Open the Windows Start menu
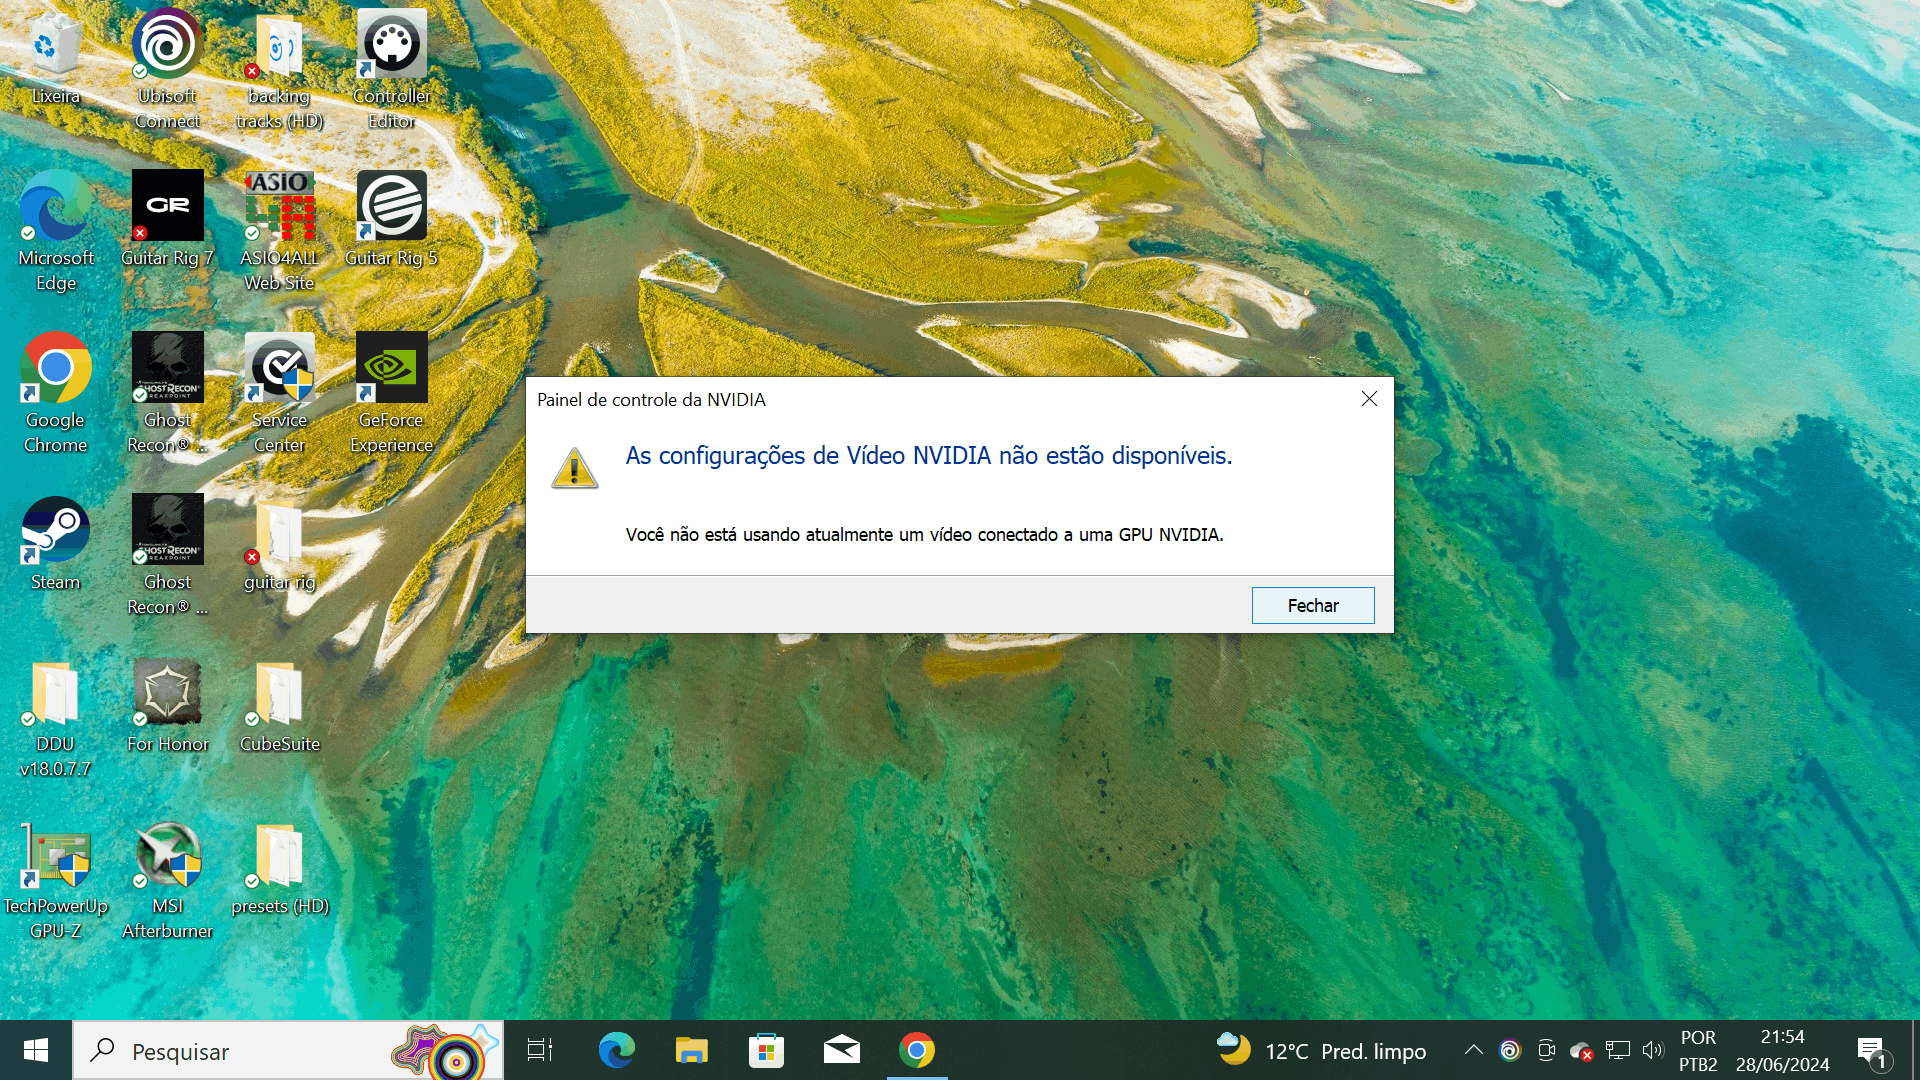The height and width of the screenshot is (1080, 1920). click(x=36, y=1050)
